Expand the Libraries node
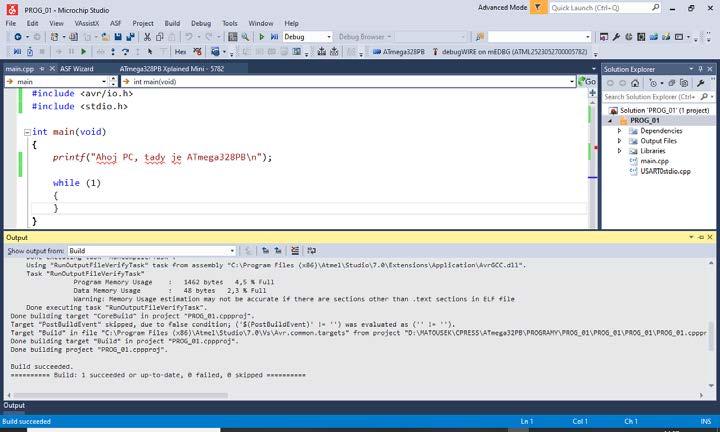720x432 pixels. [619, 151]
